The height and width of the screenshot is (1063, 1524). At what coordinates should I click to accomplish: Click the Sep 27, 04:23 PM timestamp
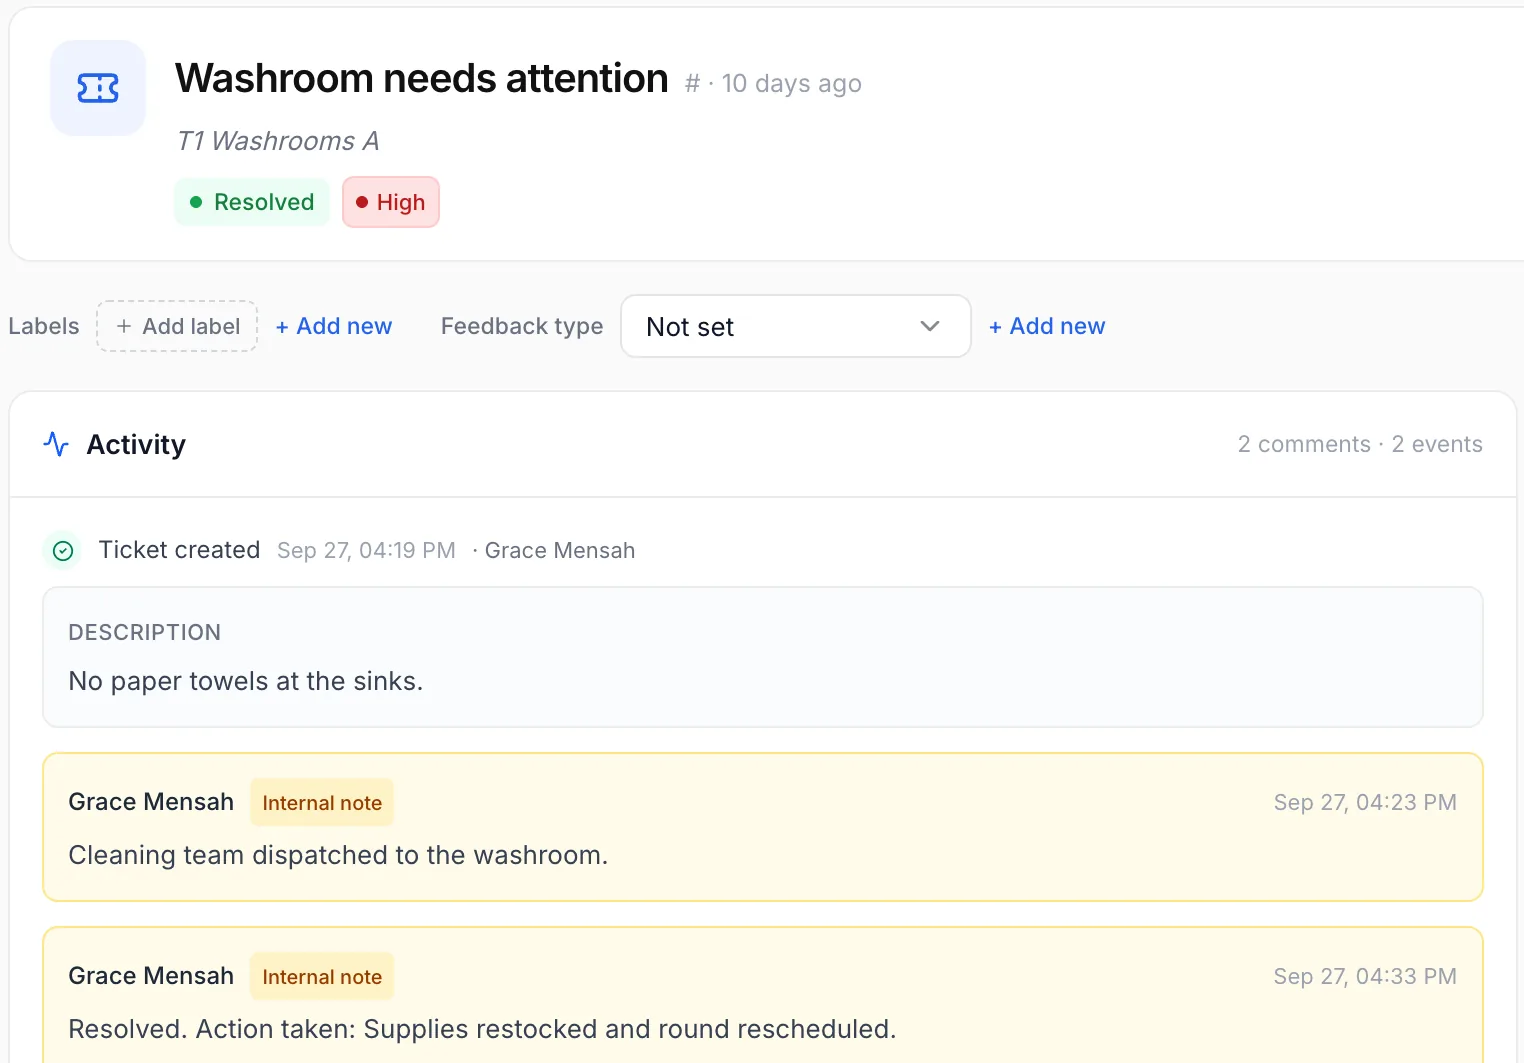tap(1365, 802)
